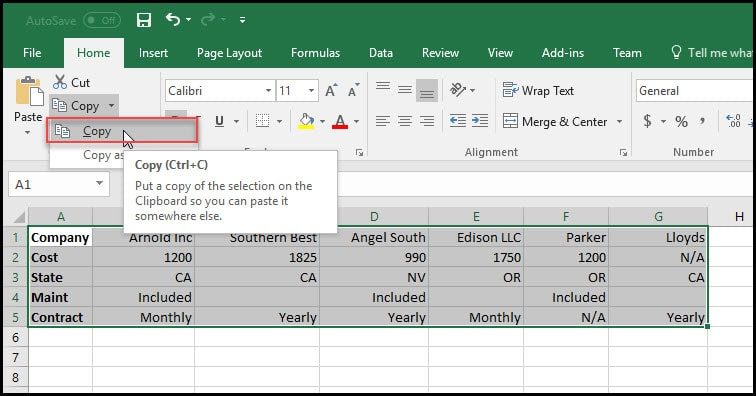The height and width of the screenshot is (396, 756).
Task: Click the Orientation text angle icon
Action: 458,90
